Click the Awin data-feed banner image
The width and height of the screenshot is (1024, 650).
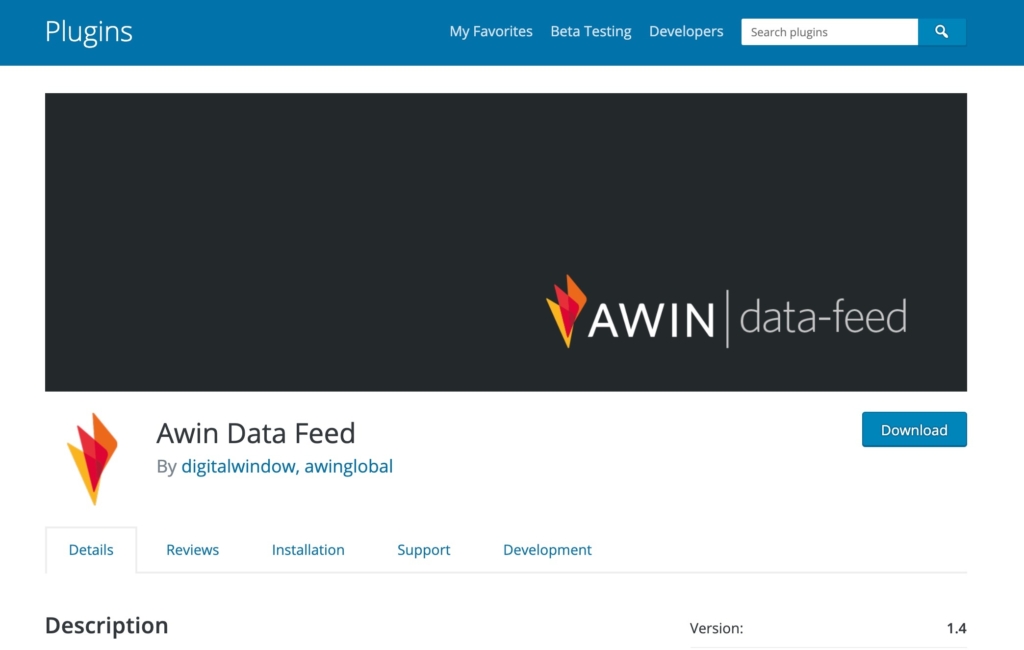click(x=505, y=241)
